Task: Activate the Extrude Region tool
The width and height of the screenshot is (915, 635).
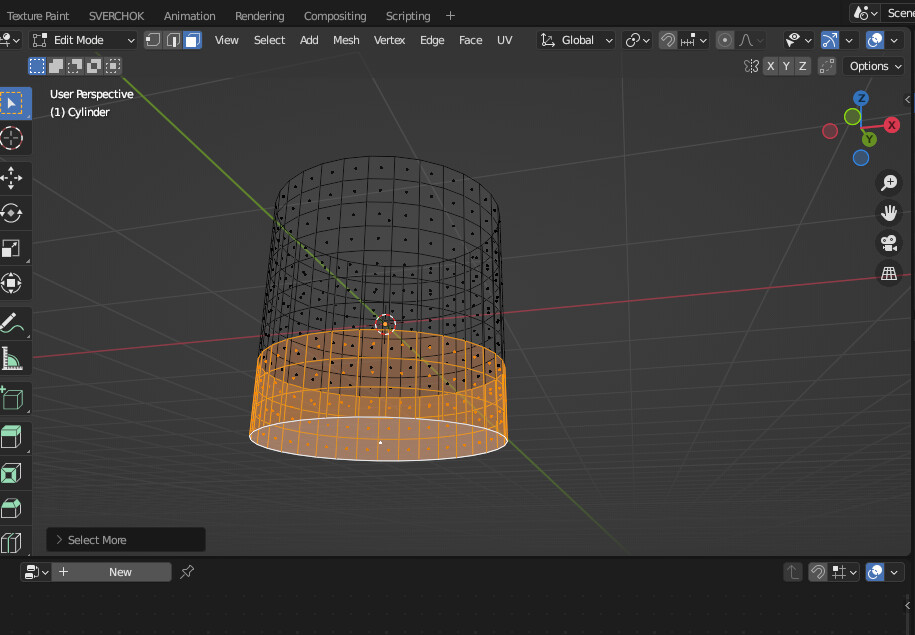Action: [15, 436]
